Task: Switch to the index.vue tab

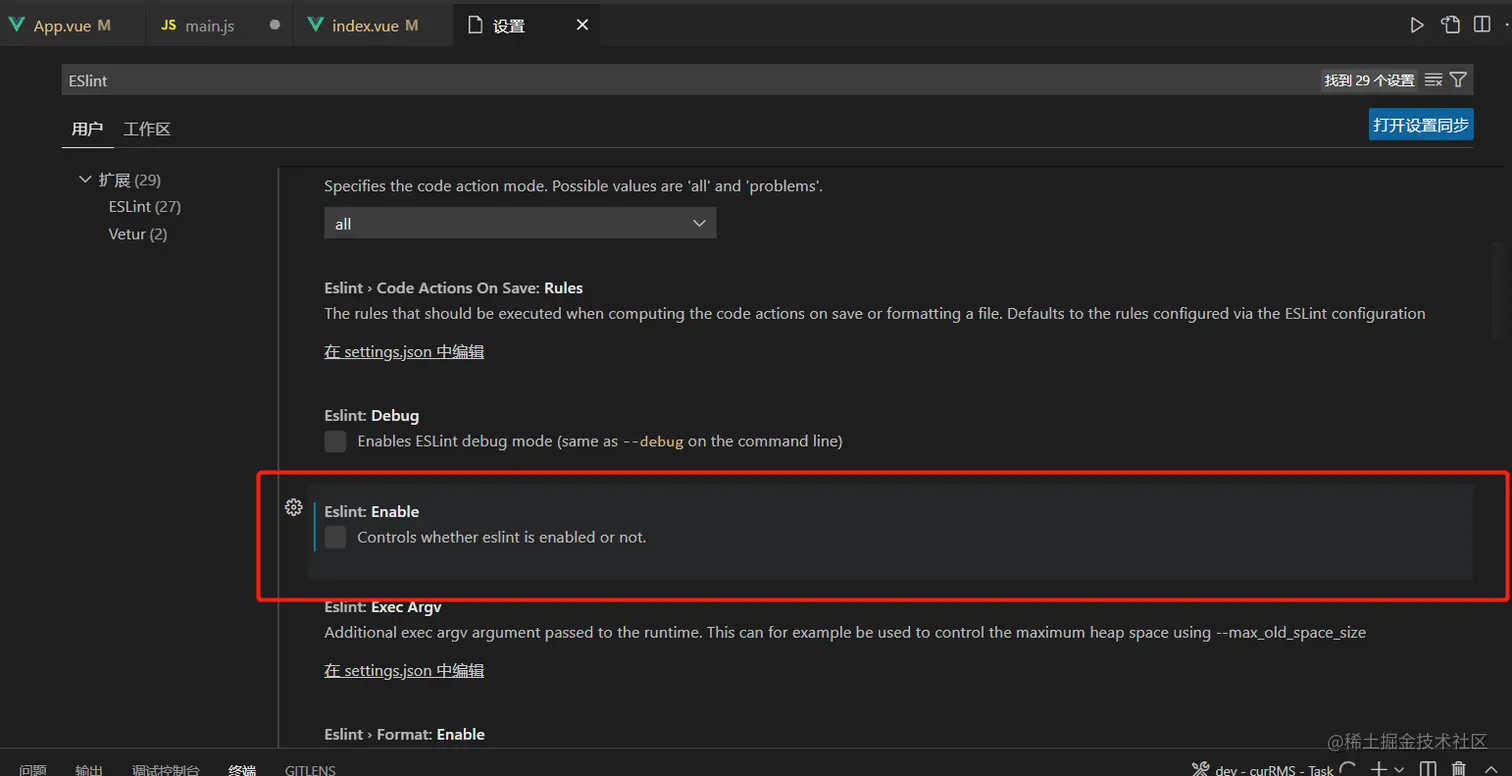Action: (374, 25)
